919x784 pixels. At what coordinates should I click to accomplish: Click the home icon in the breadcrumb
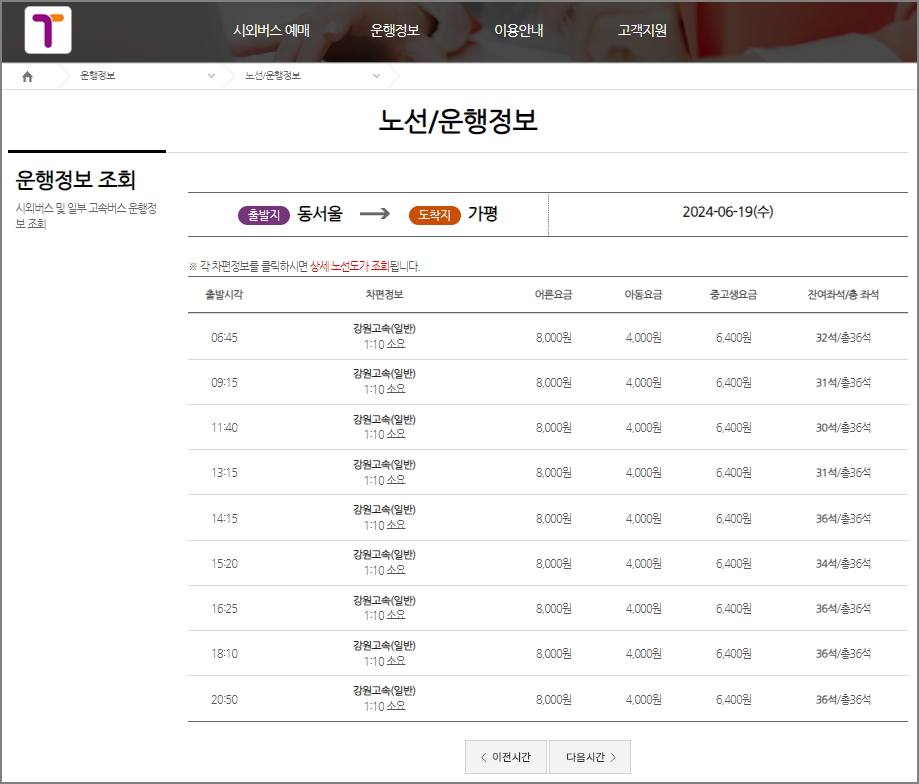click(27, 75)
